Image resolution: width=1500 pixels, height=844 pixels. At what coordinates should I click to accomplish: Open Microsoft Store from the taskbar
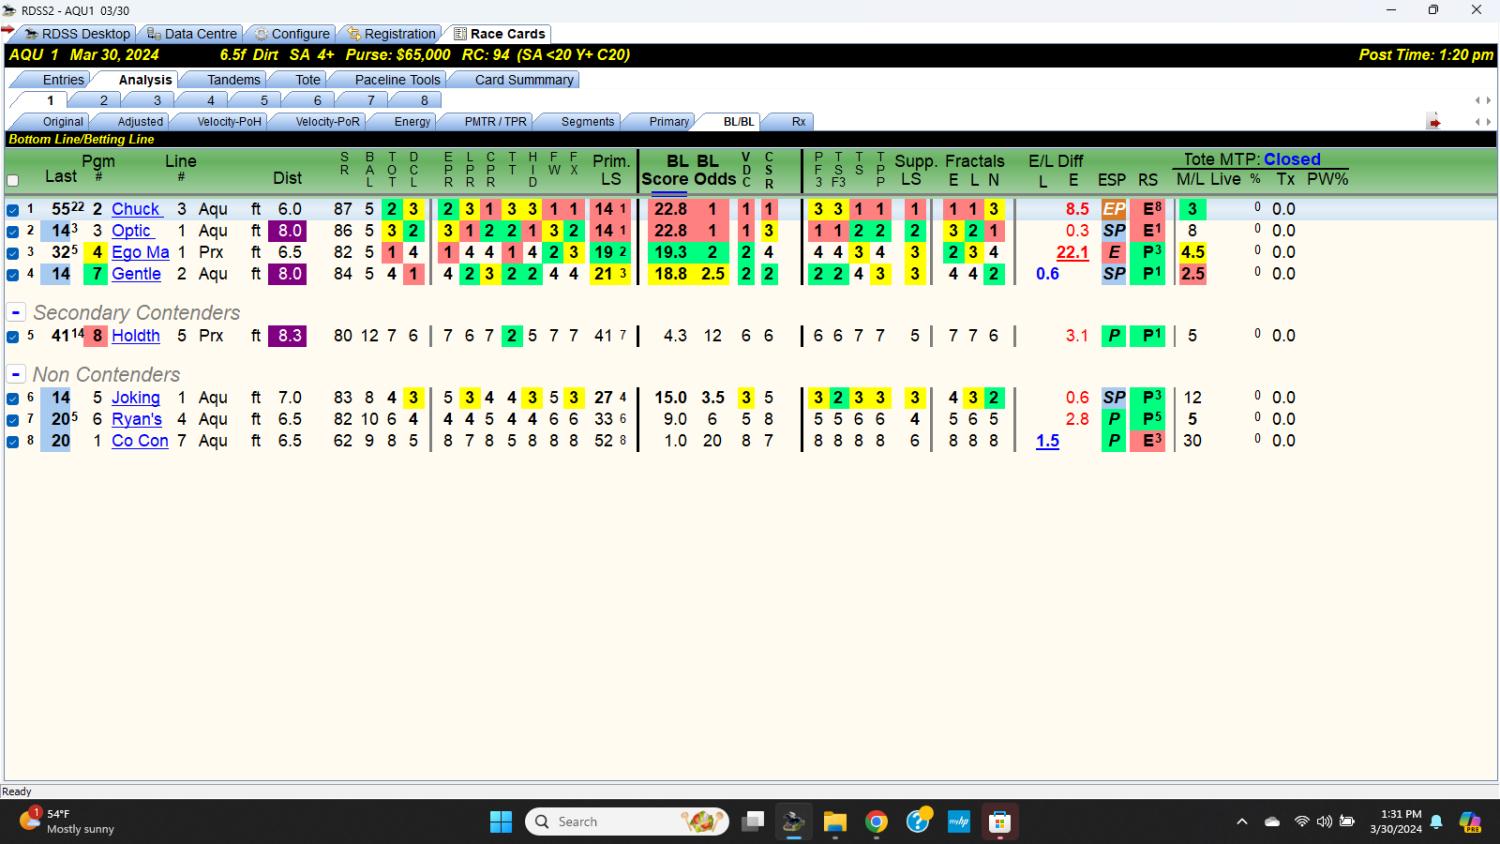pos(1000,822)
